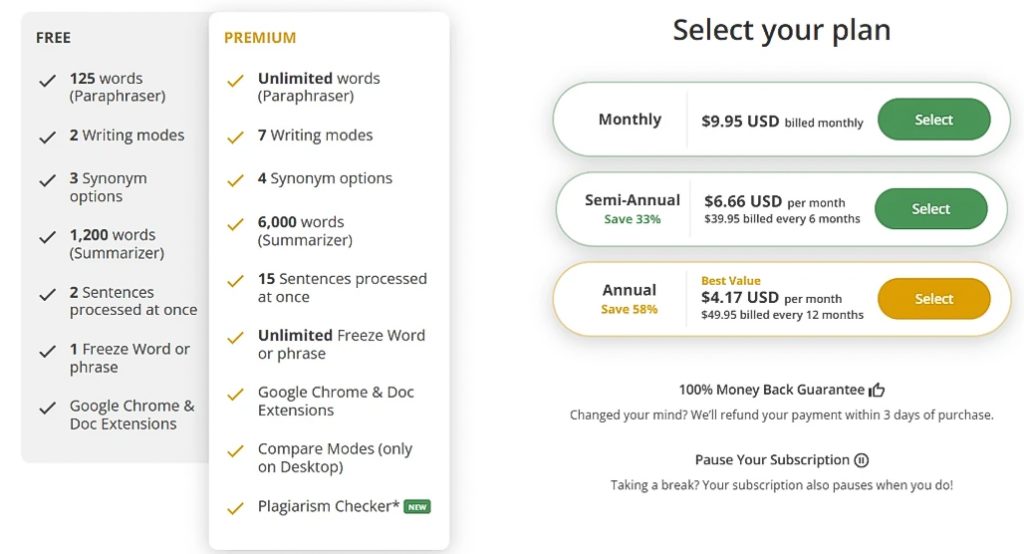Click the green NEW badge near Plagiarism Checker
1024x554 pixels.
[417, 507]
